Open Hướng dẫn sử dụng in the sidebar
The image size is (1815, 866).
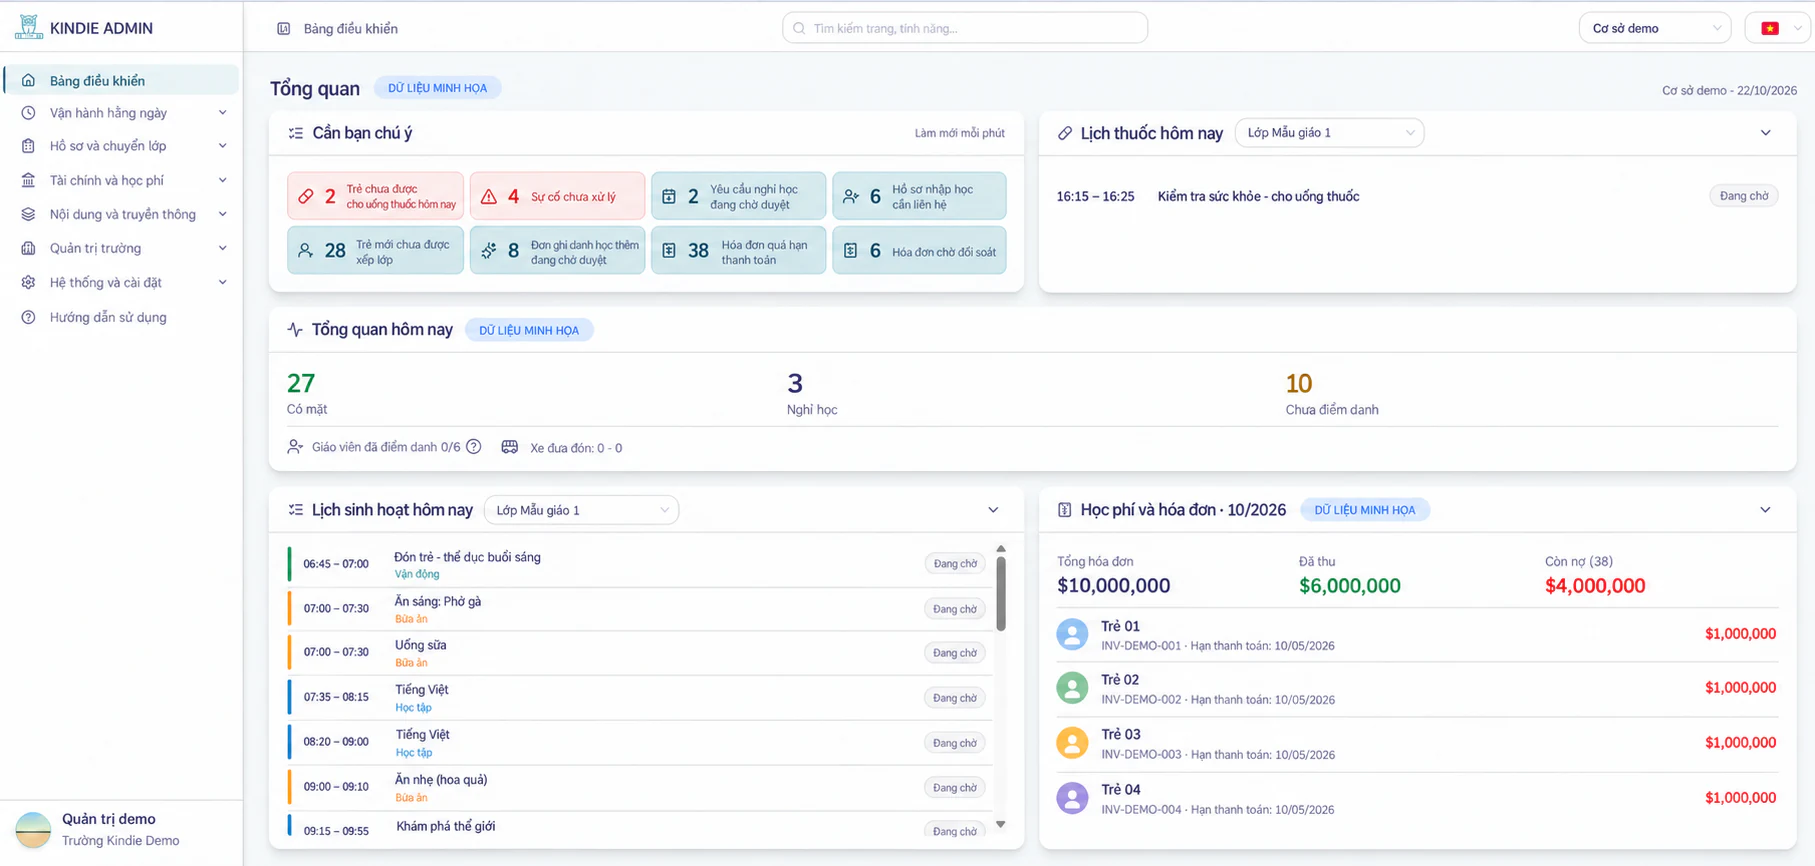coord(122,317)
